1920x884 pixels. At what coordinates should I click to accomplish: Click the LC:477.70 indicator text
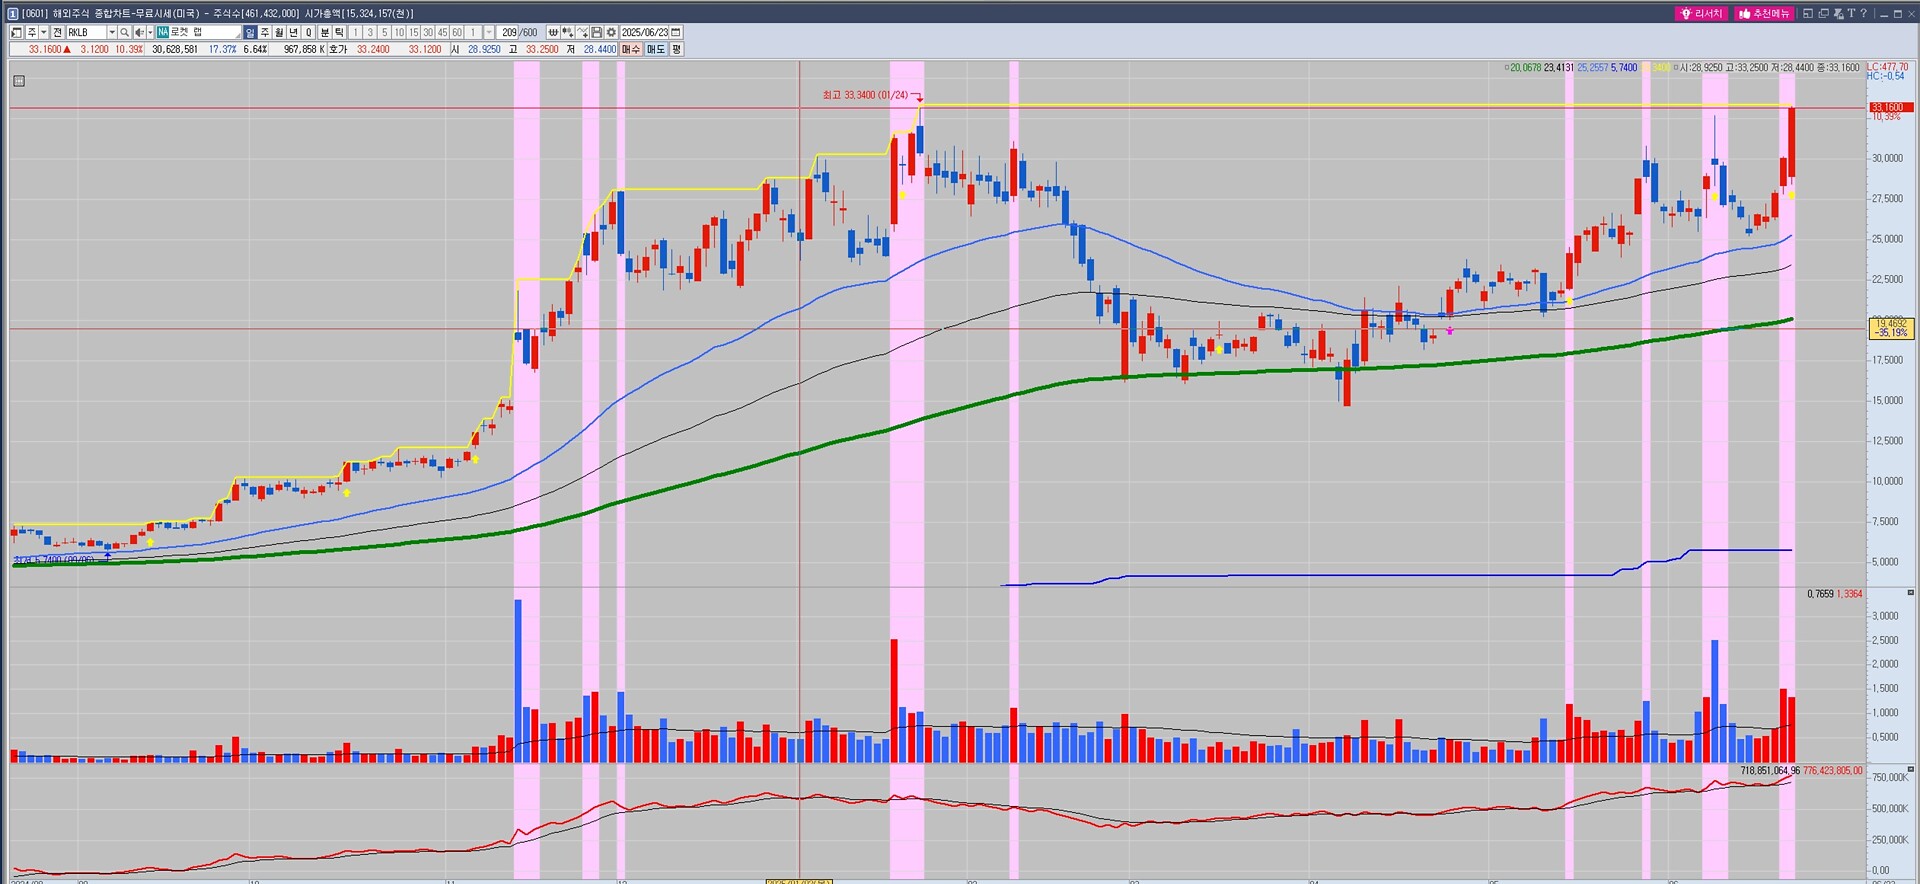(1887, 67)
